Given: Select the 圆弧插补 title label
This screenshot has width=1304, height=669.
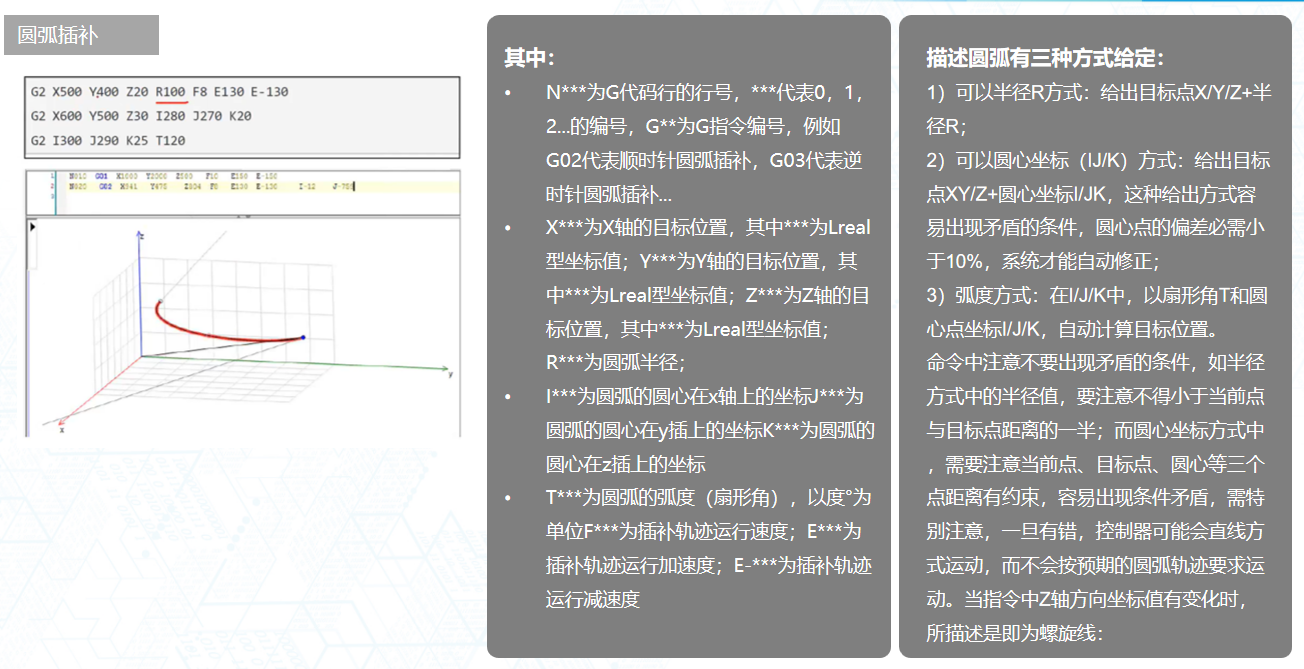Looking at the screenshot, I should [x=57, y=34].
